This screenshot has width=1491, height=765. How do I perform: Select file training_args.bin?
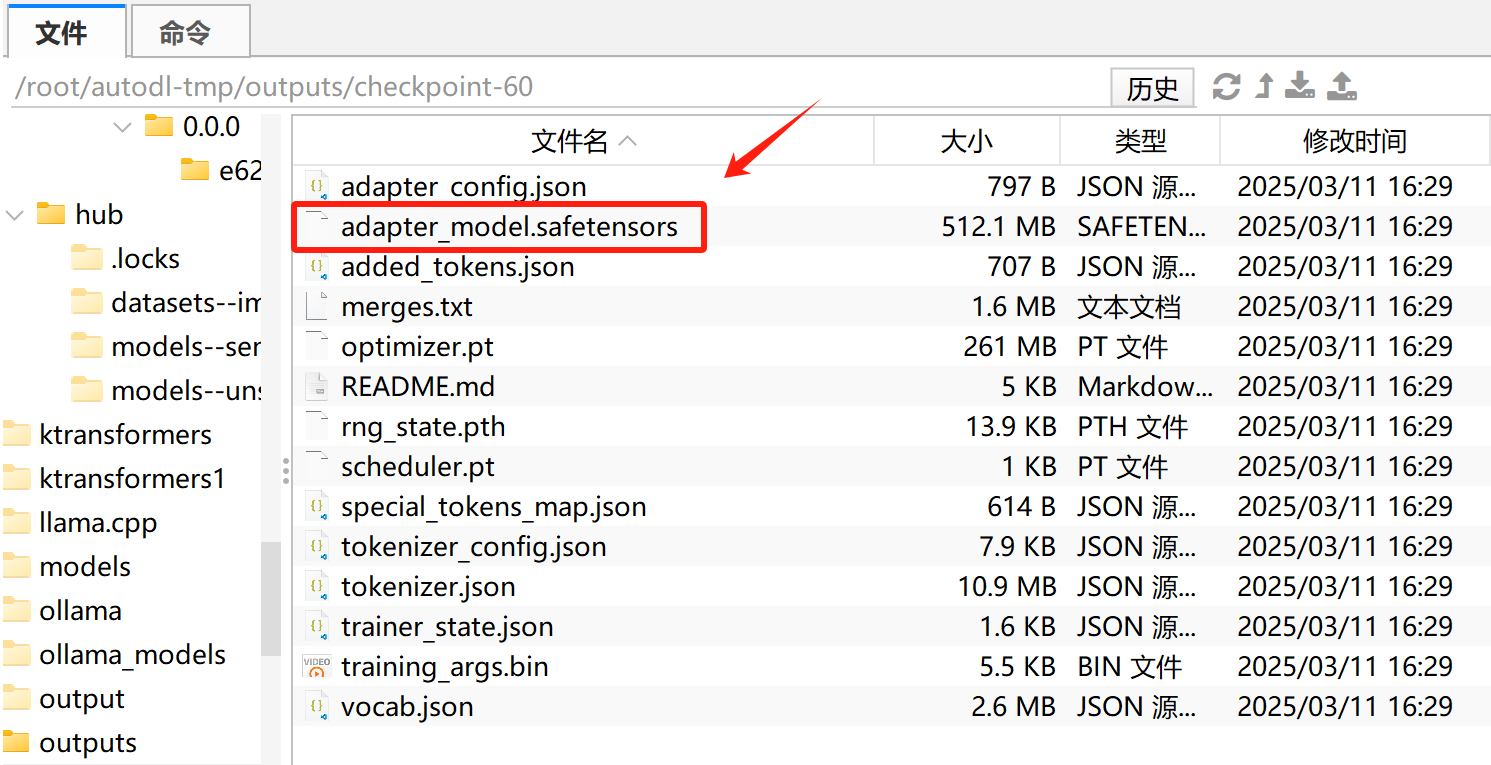click(x=445, y=666)
